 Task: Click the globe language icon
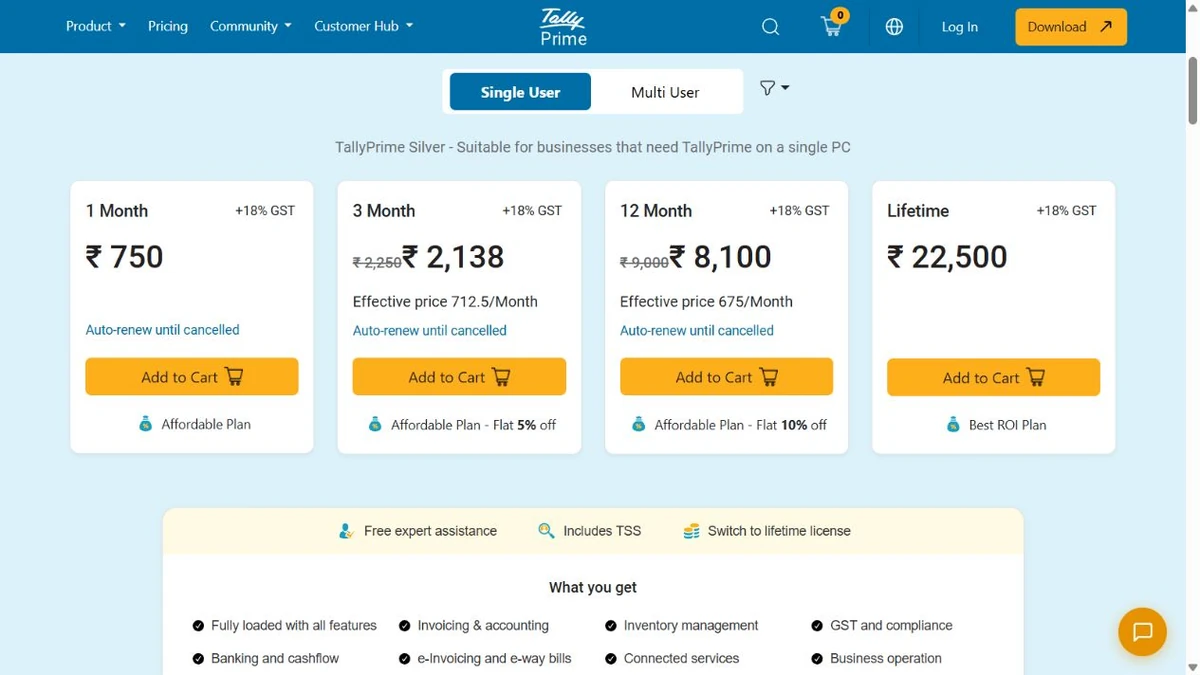coord(894,27)
